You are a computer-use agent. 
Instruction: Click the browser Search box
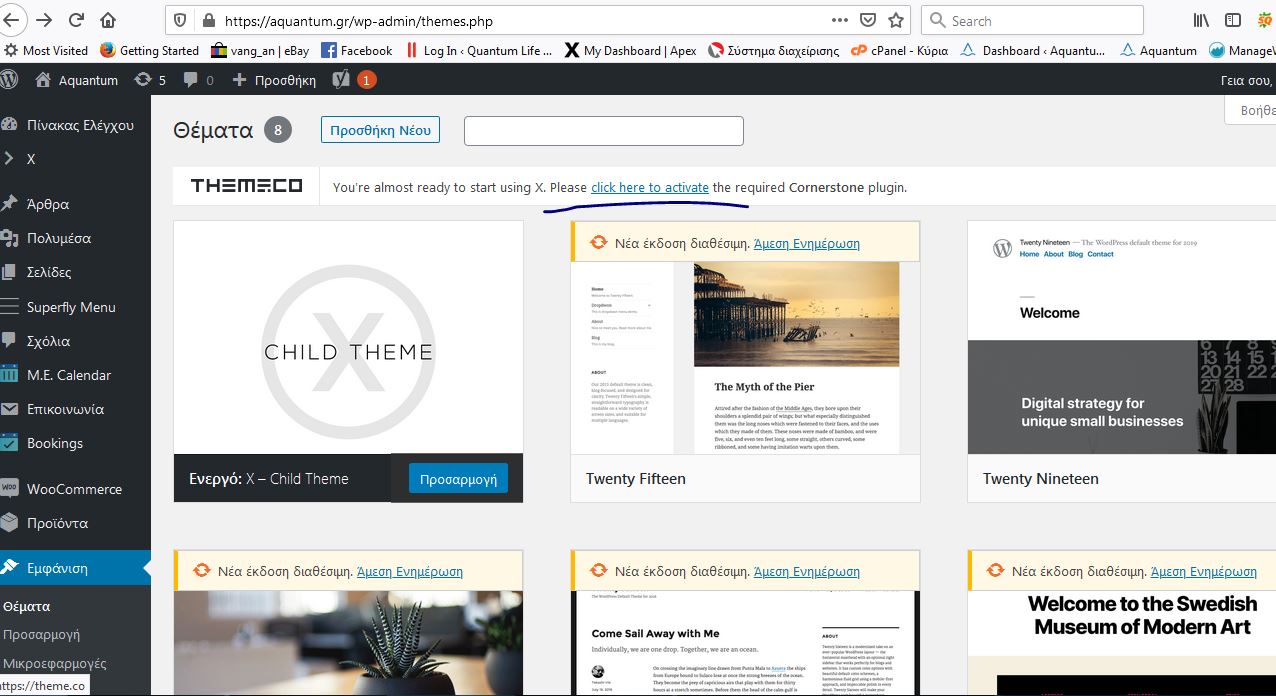pos(1031,20)
